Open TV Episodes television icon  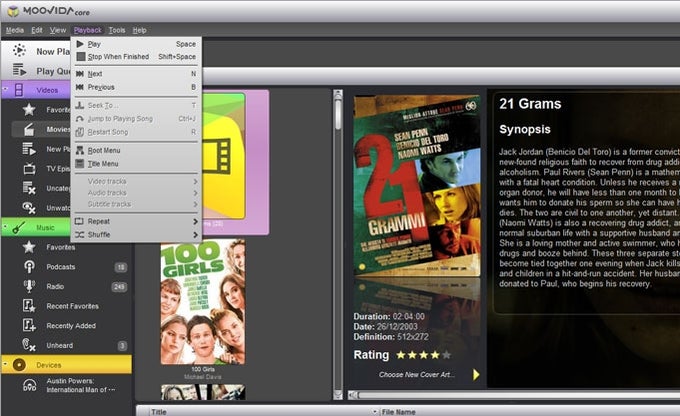click(29, 168)
